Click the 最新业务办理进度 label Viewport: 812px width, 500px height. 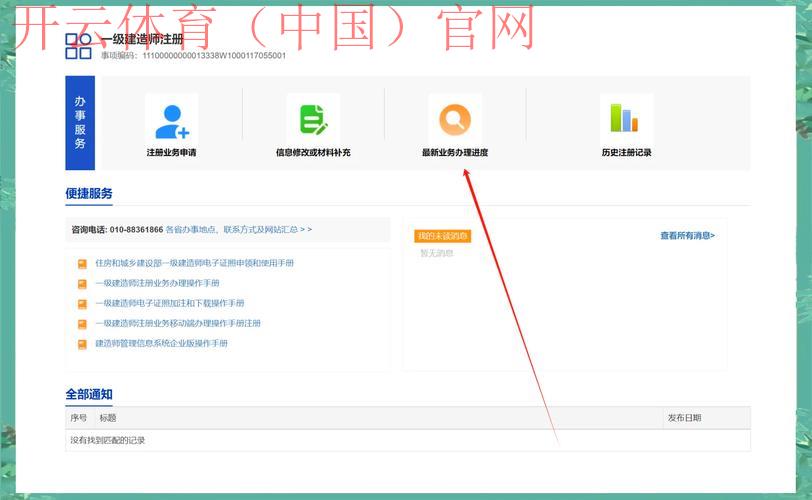point(455,152)
